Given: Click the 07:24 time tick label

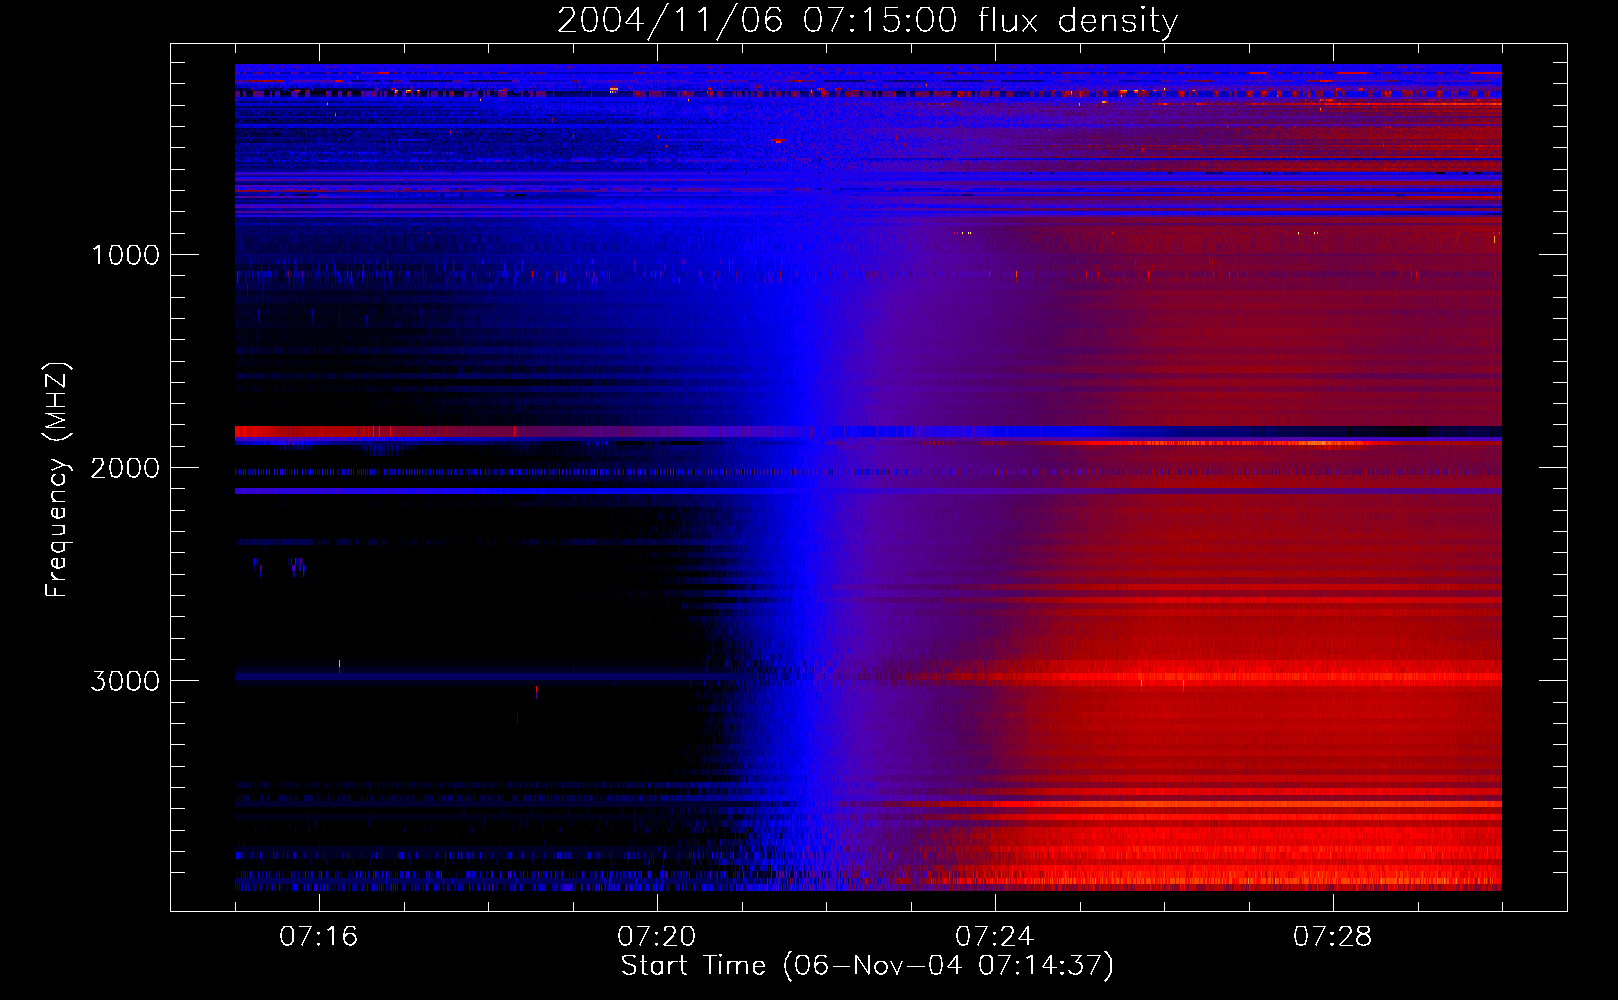Looking at the screenshot, I should click(x=995, y=937).
